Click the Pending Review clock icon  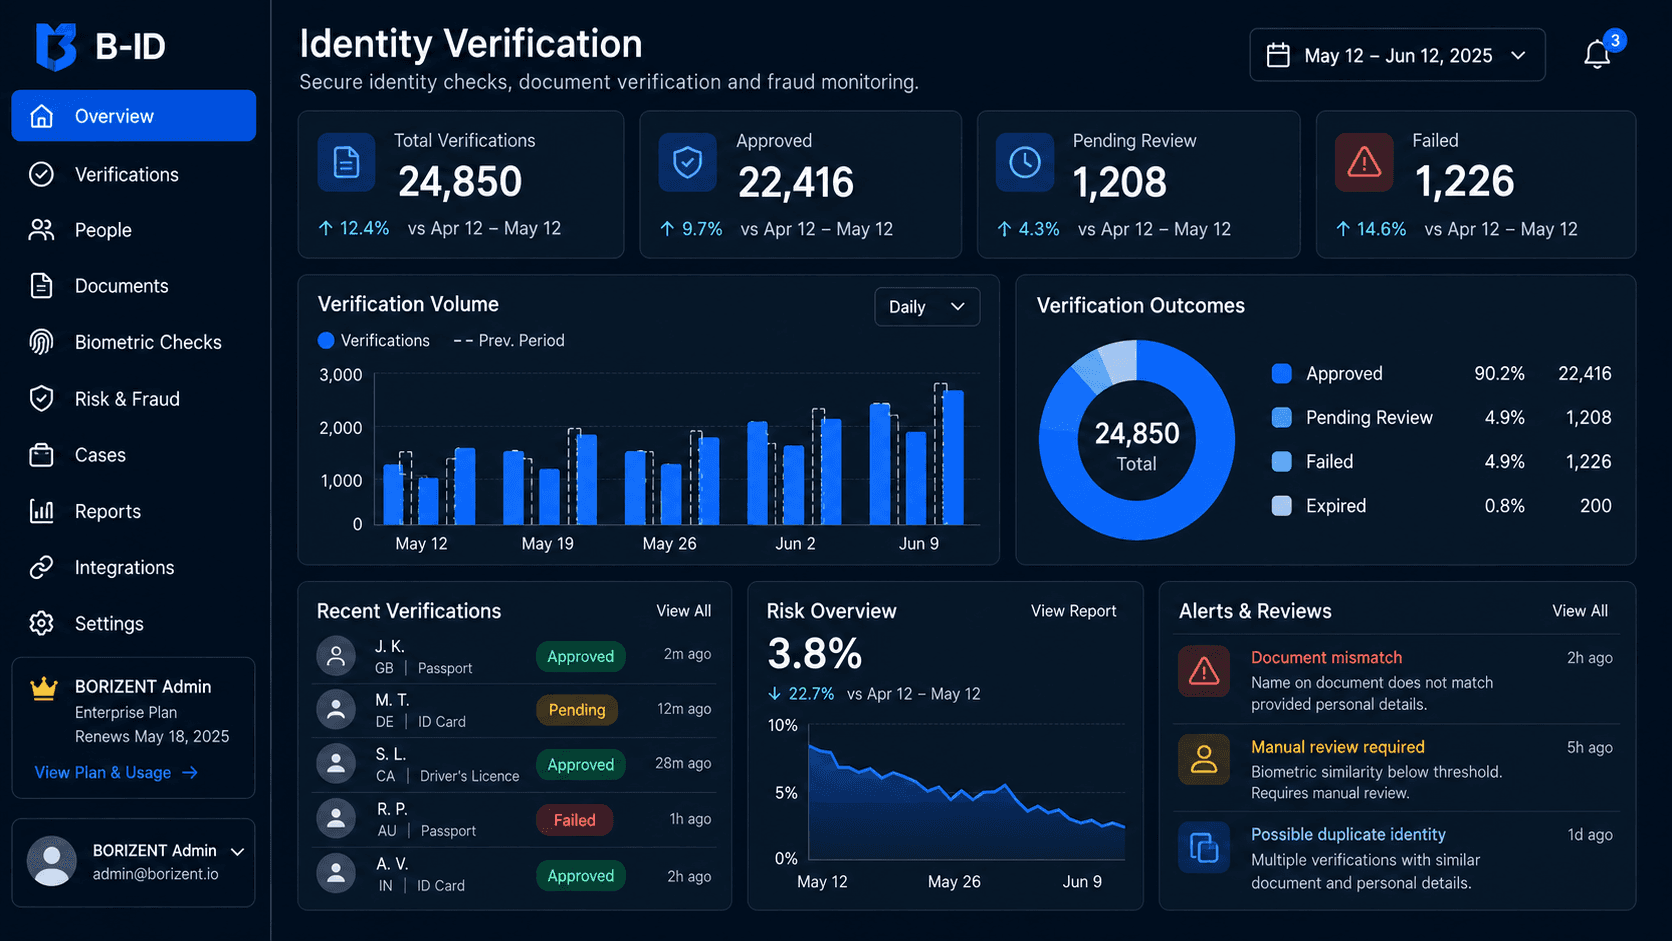coord(1025,162)
